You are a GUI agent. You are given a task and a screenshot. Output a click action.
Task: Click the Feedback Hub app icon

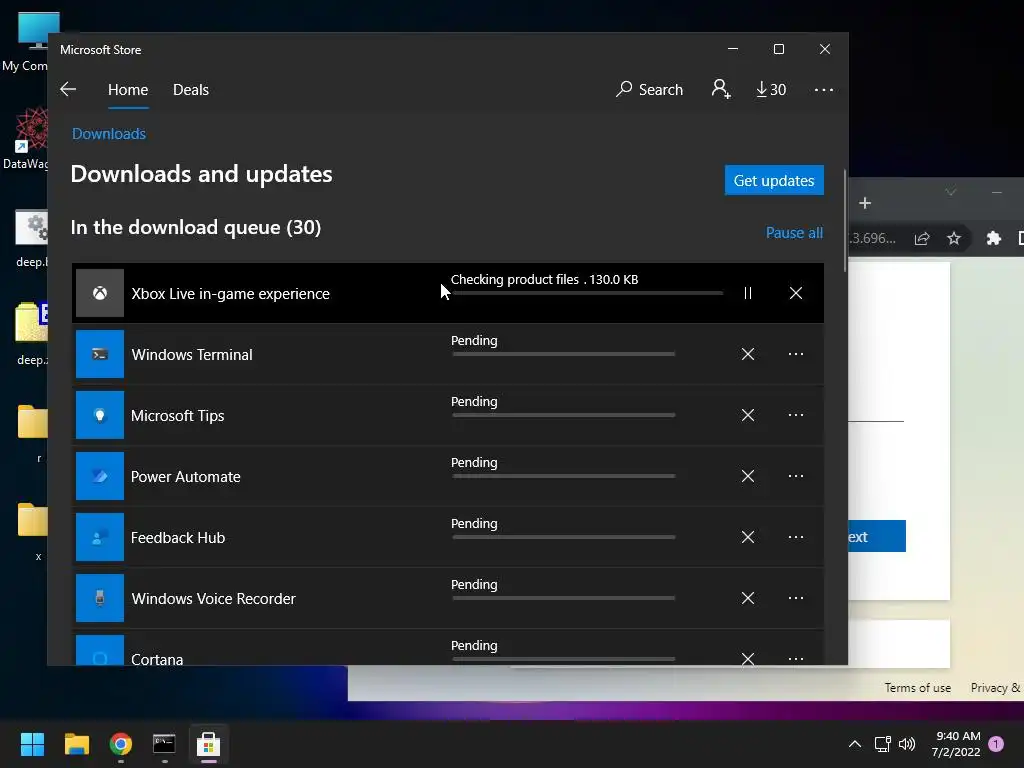click(x=100, y=537)
